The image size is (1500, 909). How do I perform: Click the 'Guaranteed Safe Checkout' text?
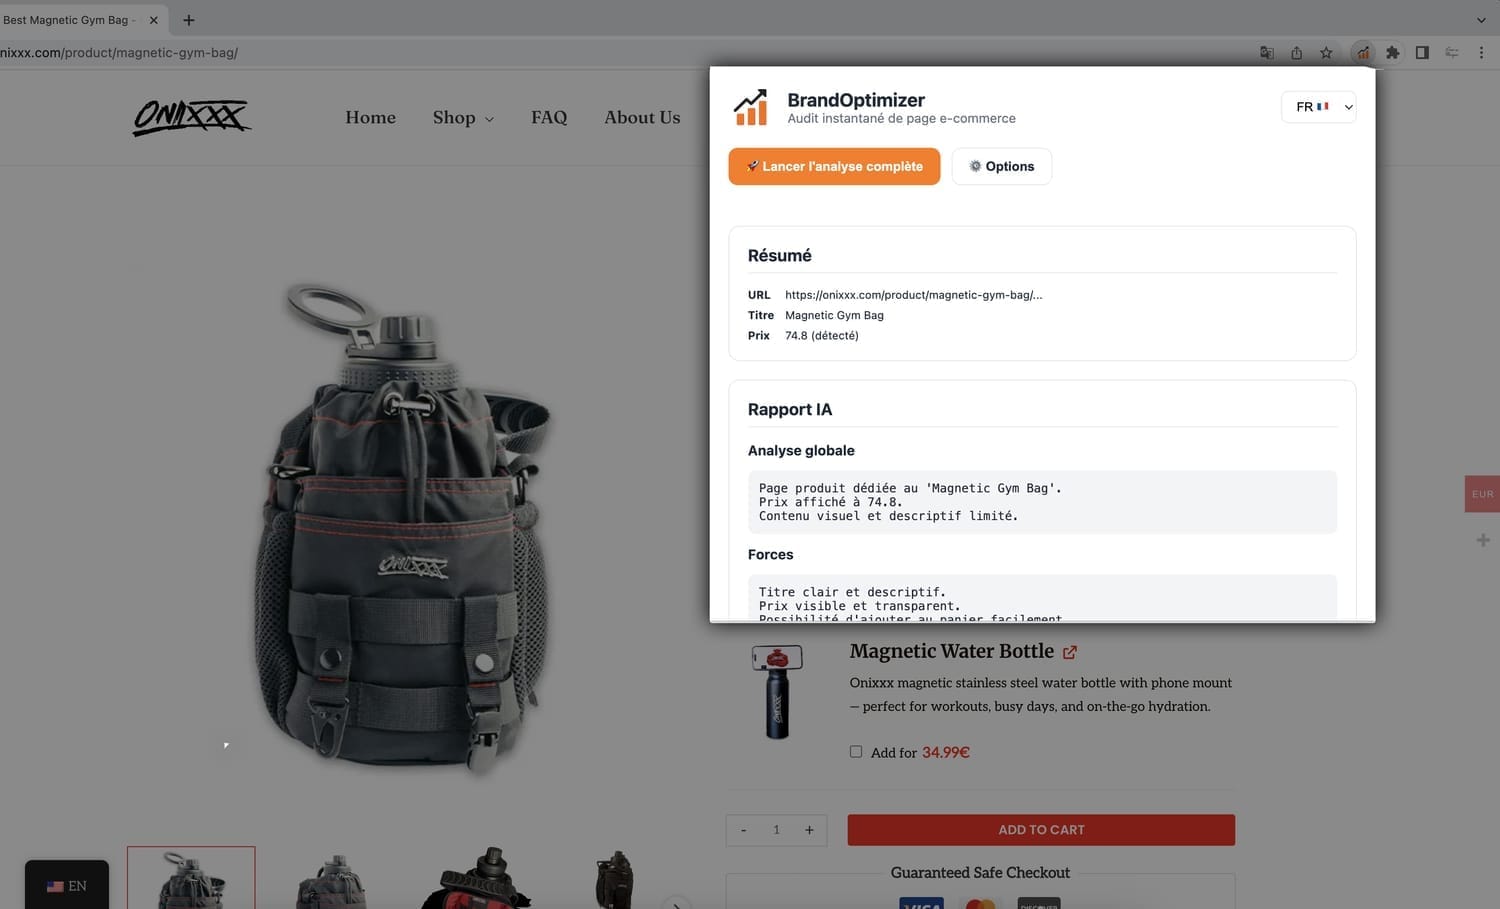[980, 873]
